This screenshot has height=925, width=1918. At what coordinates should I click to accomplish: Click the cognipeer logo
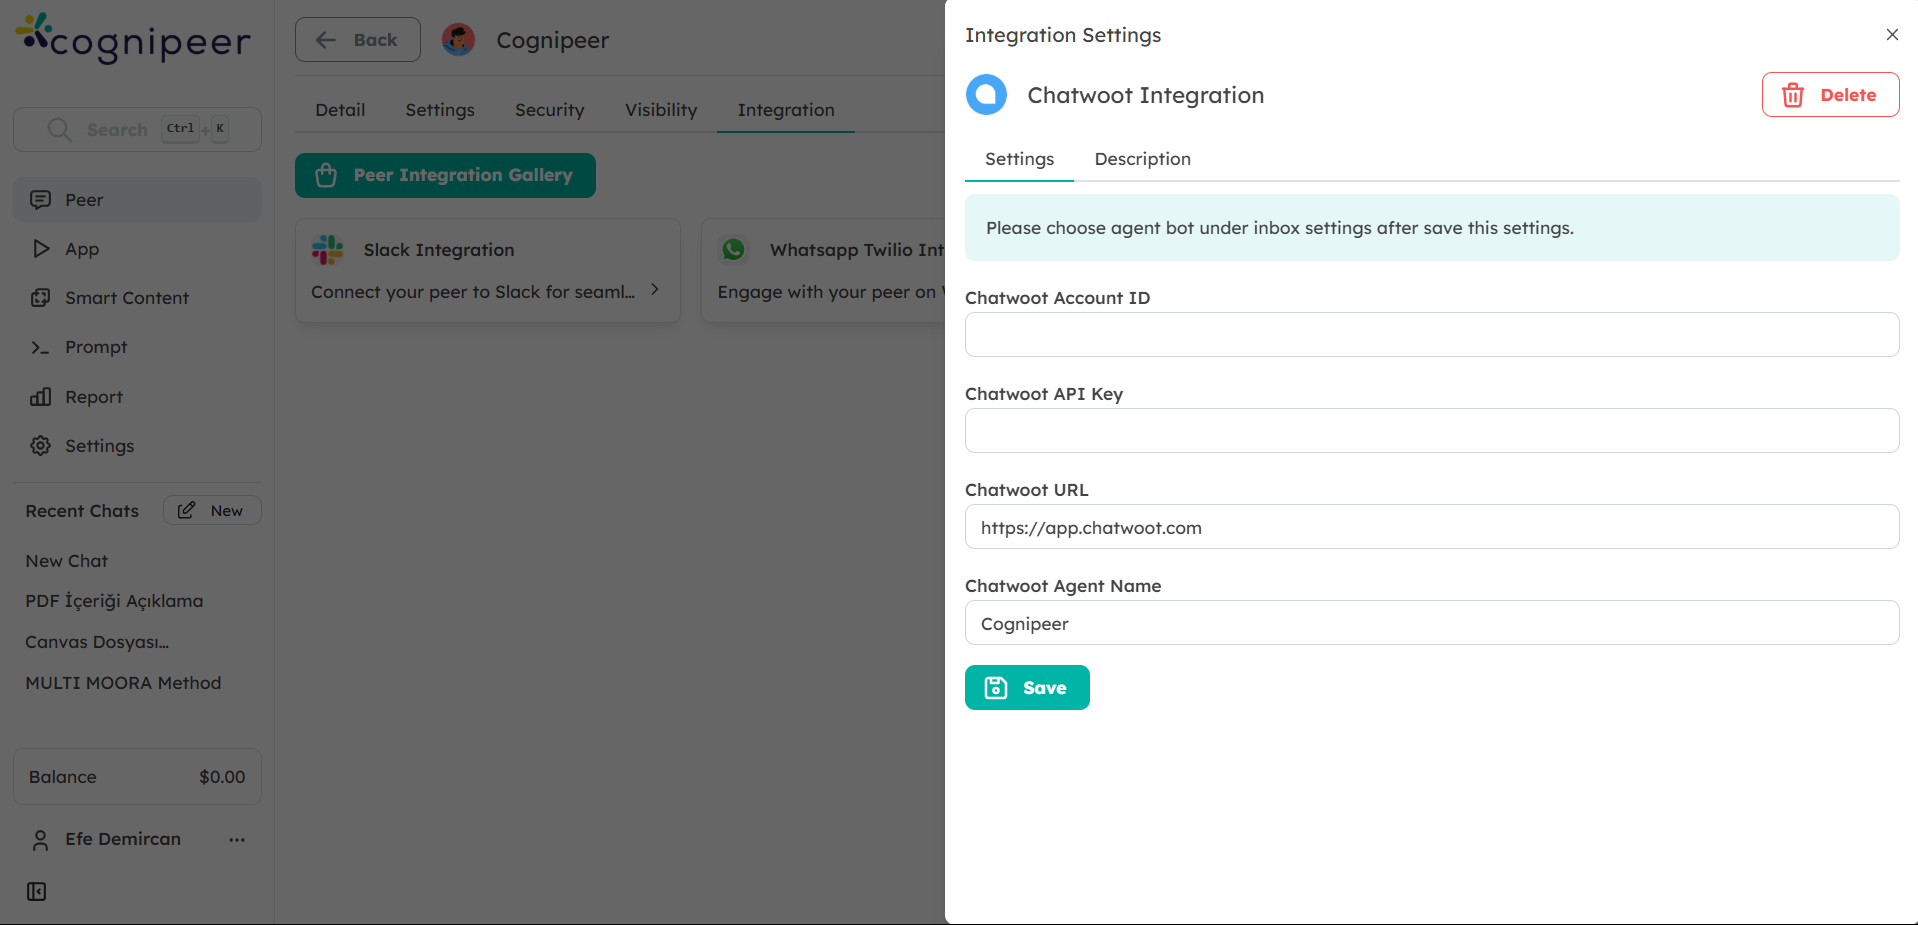133,39
